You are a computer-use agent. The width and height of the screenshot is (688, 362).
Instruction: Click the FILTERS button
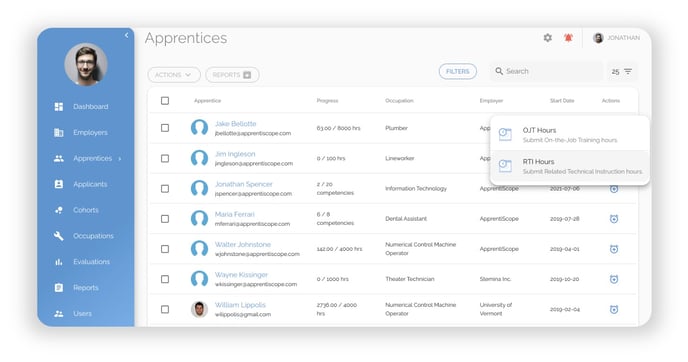click(458, 72)
